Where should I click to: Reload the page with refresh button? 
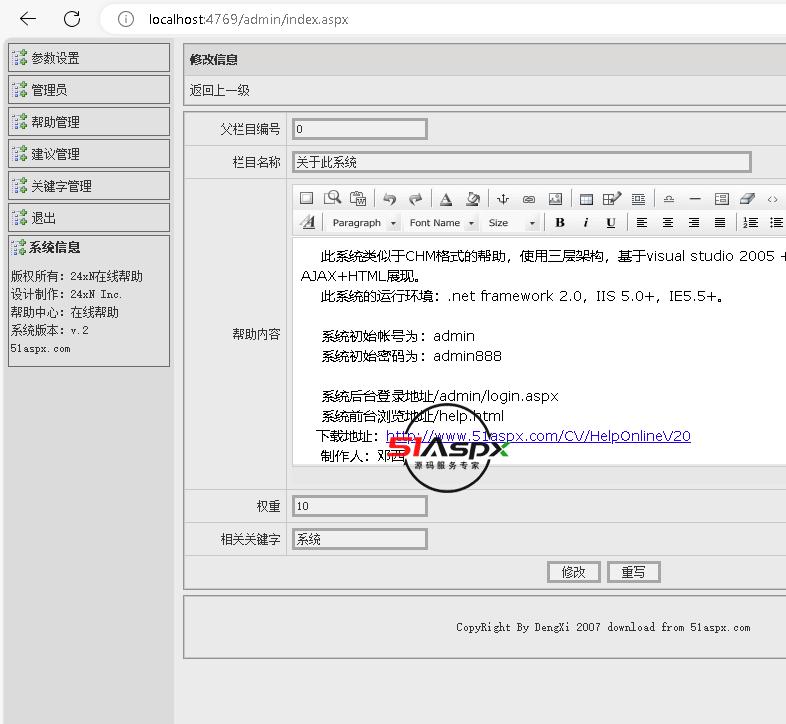pyautogui.click(x=72, y=19)
